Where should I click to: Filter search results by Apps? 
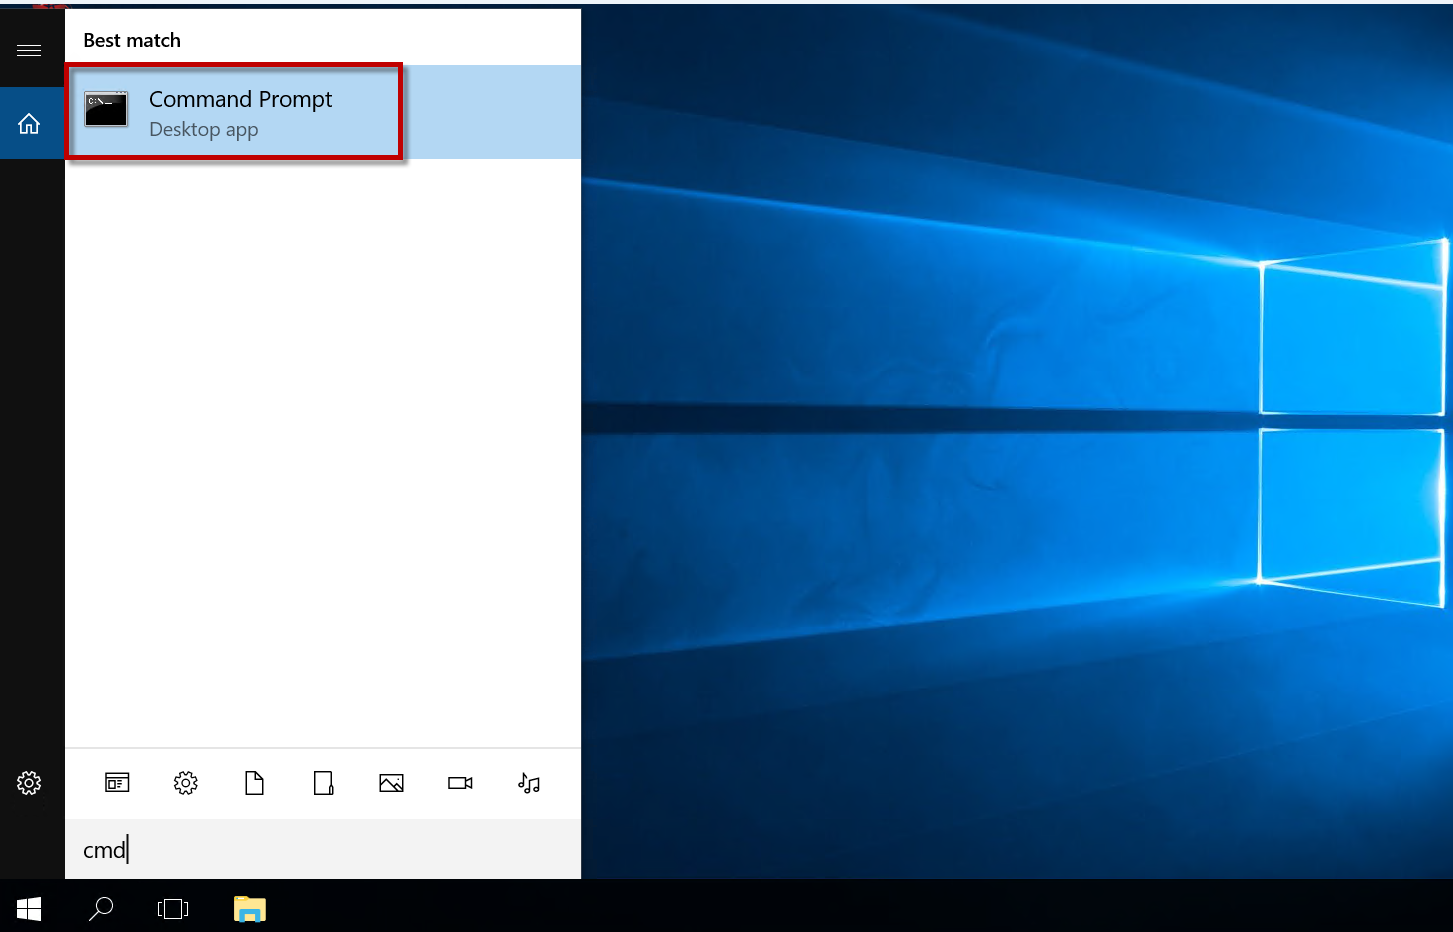(117, 783)
